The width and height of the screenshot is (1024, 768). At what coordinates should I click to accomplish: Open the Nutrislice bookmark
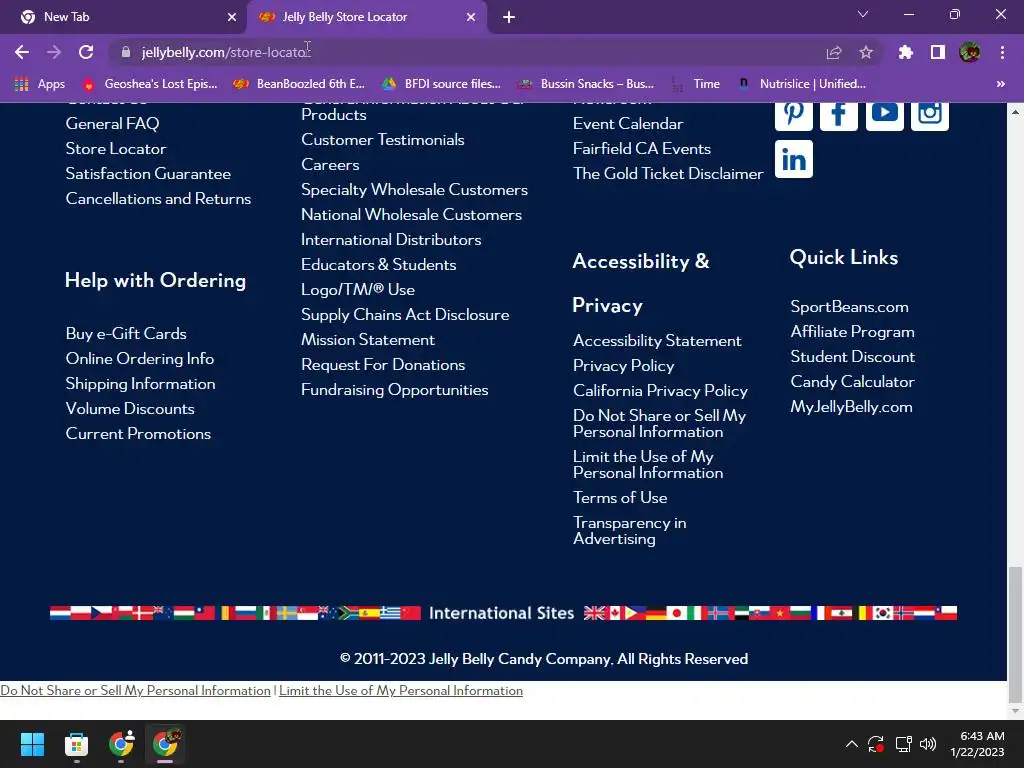pyautogui.click(x=802, y=84)
